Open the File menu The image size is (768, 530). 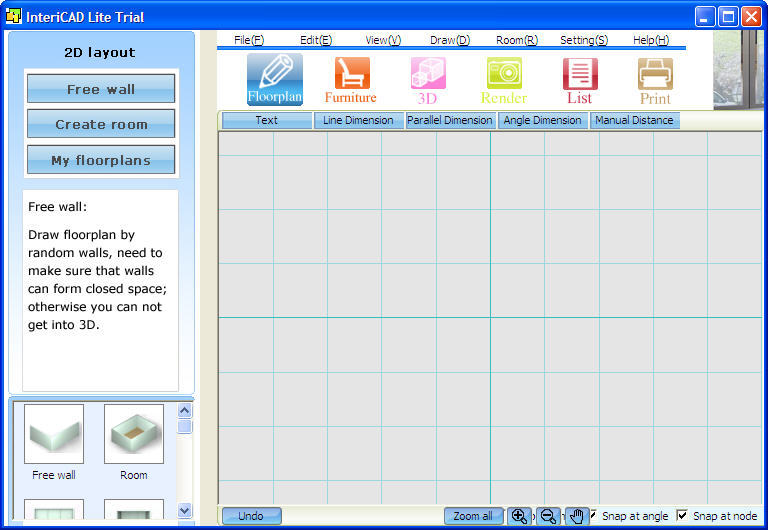tap(249, 40)
